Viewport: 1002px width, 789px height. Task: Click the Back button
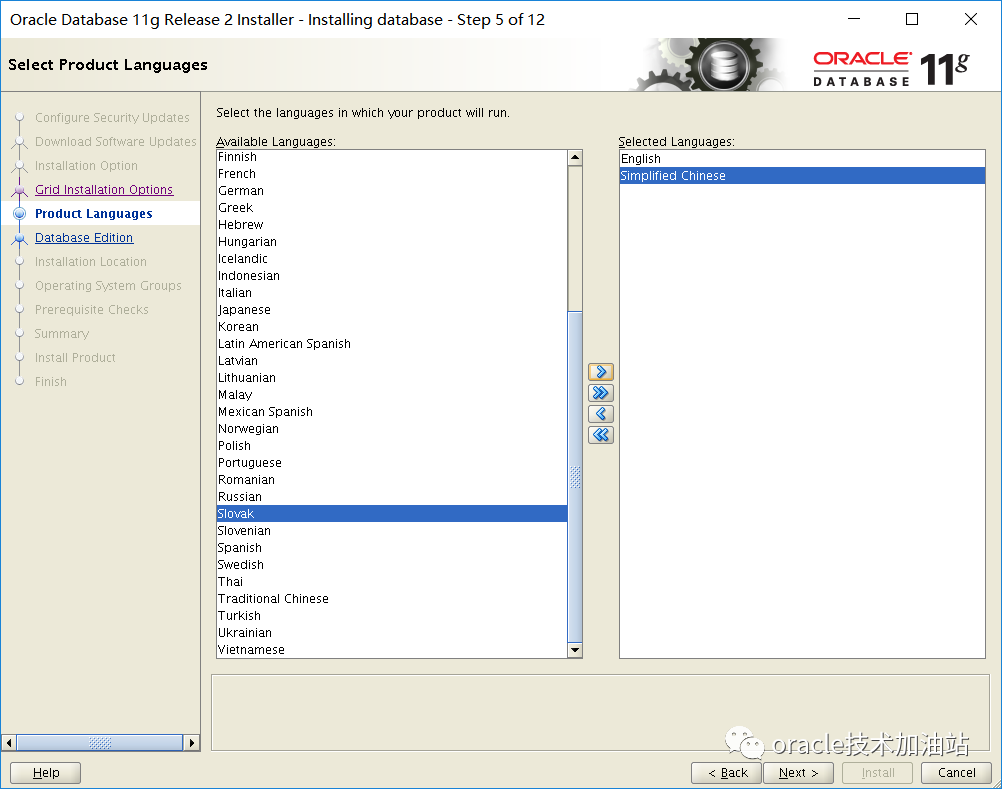727,772
